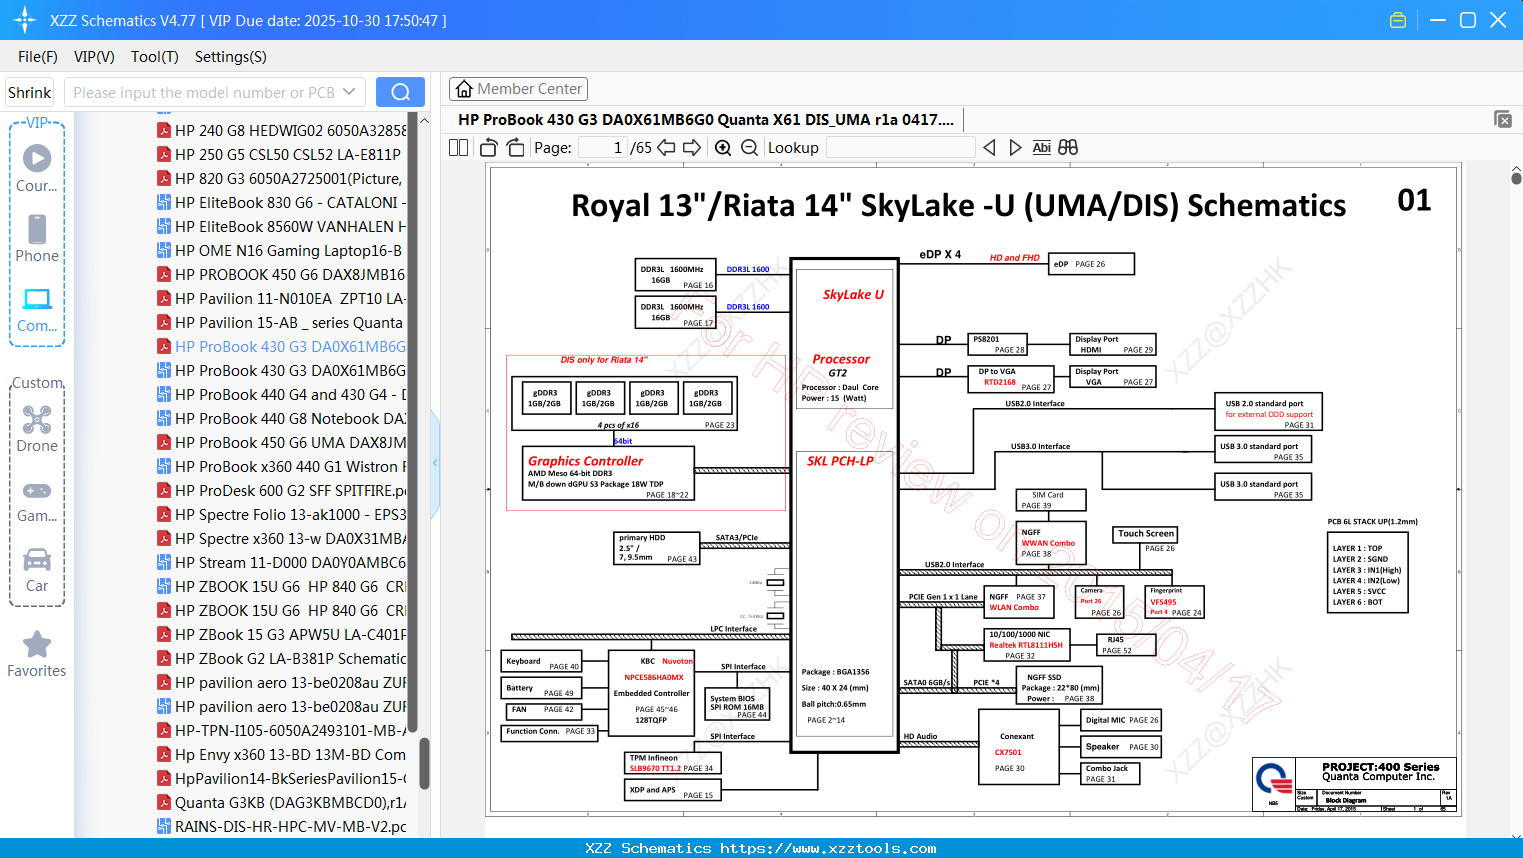Image resolution: width=1523 pixels, height=858 pixels.
Task: Click the blue search button
Action: pyautogui.click(x=400, y=92)
